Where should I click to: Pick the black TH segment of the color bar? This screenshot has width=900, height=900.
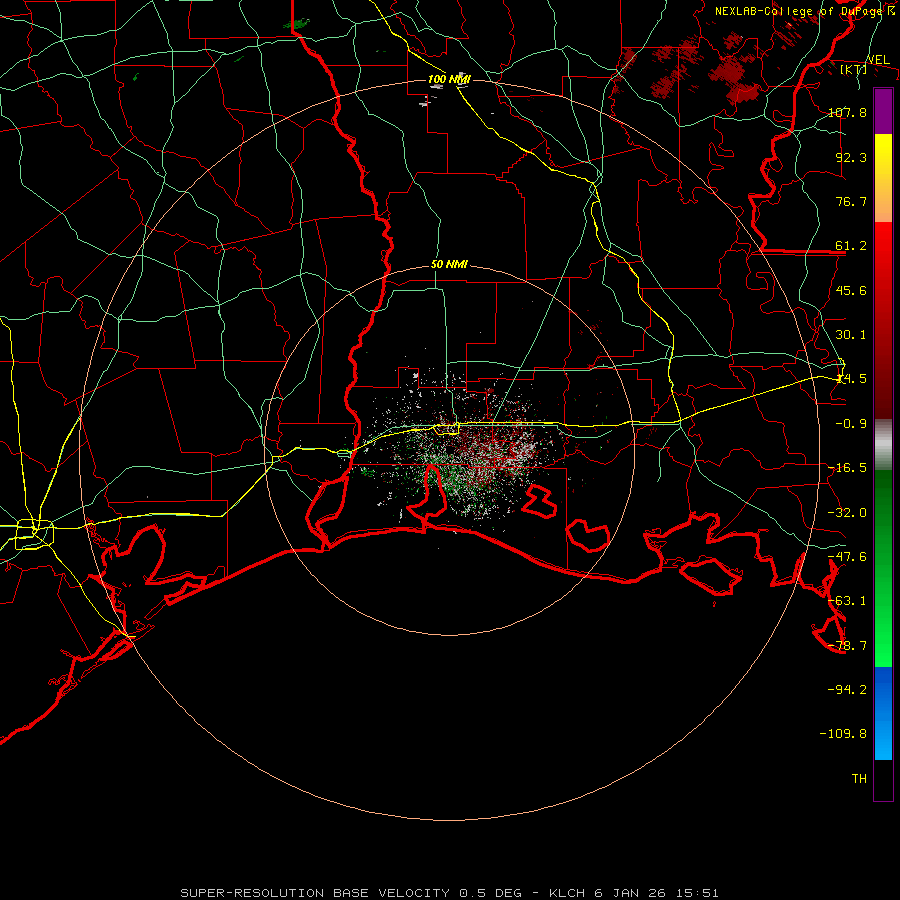point(883,780)
